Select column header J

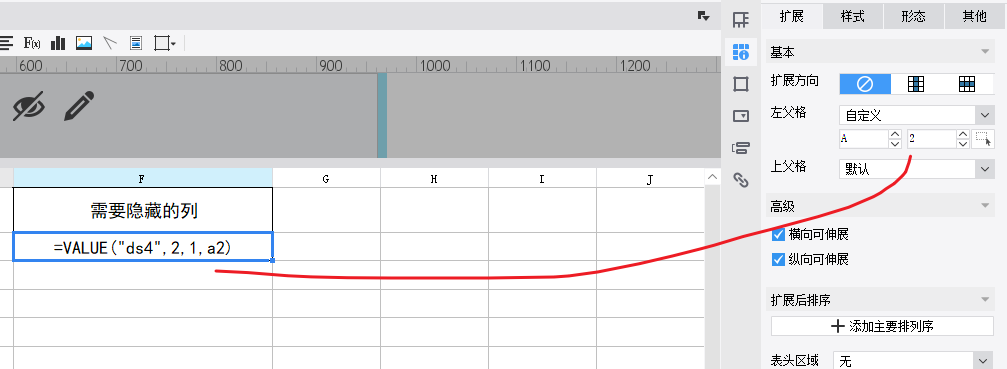[650, 178]
